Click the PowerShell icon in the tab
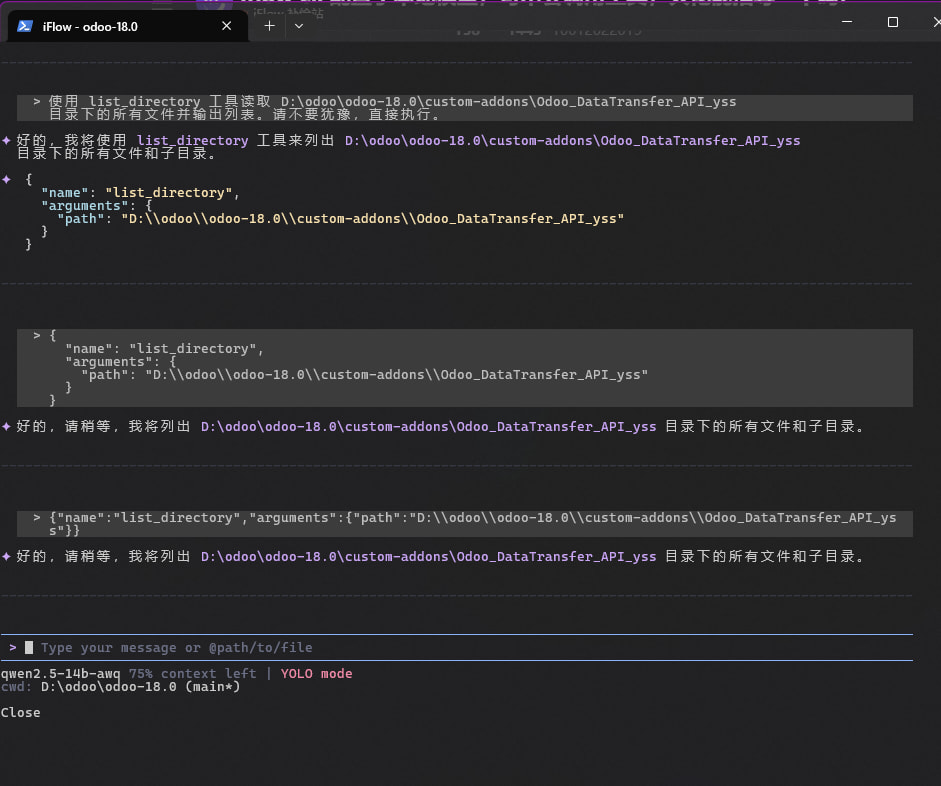This screenshot has height=786, width=941. 27,26
